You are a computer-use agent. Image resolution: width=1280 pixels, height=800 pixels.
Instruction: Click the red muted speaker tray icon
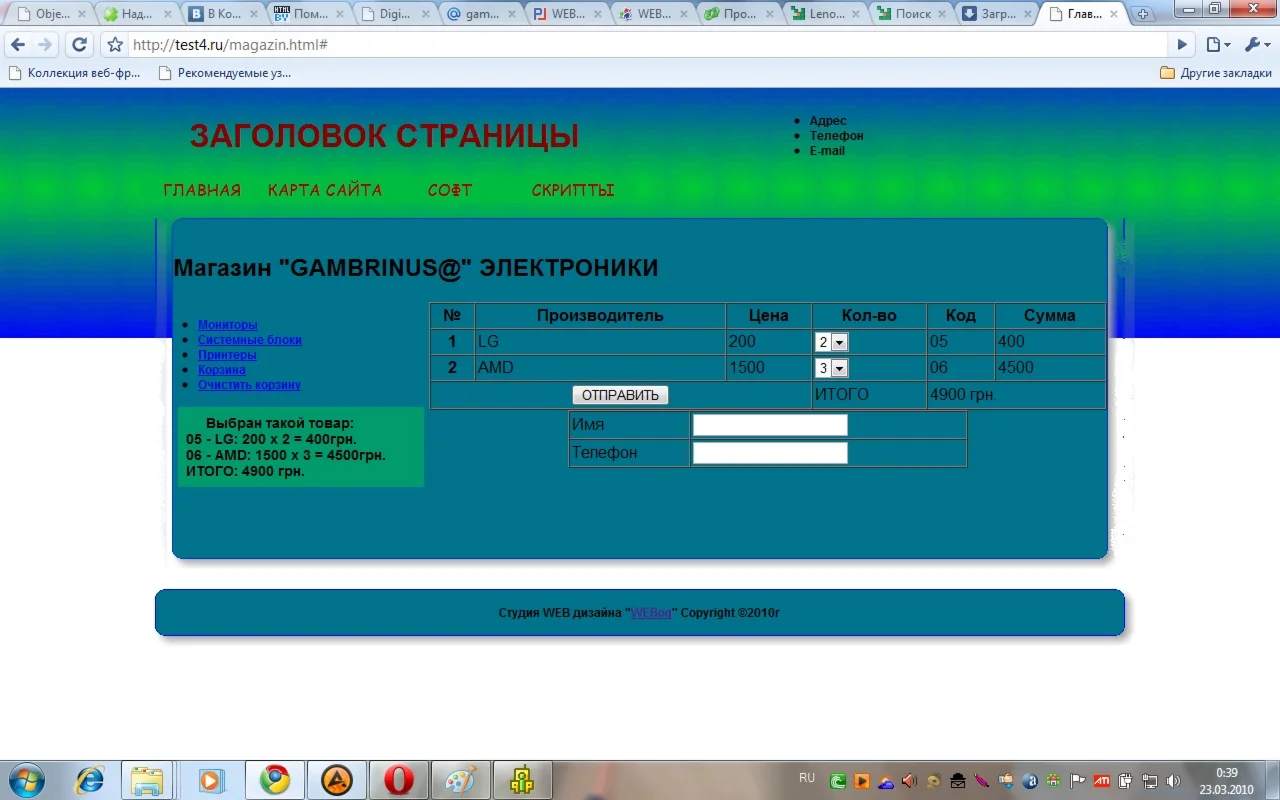[x=909, y=781]
